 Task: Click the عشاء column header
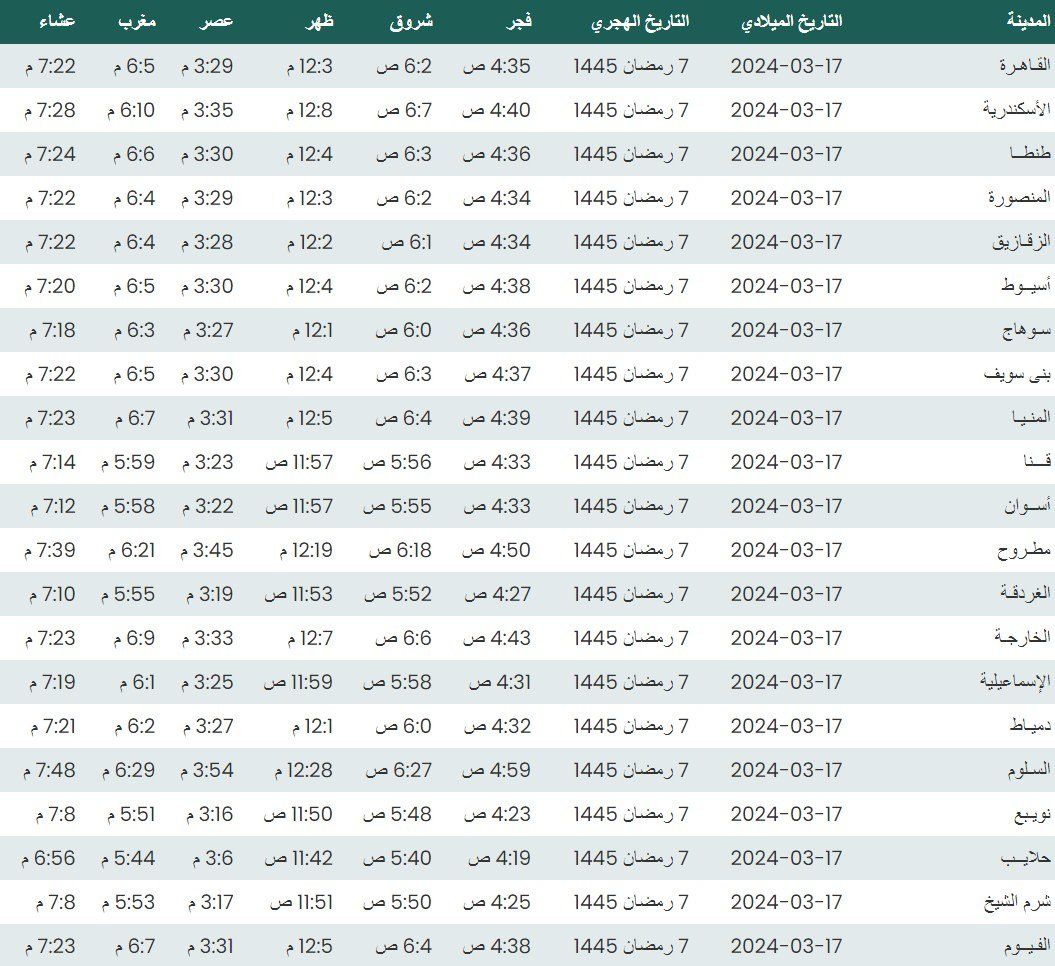point(57,21)
